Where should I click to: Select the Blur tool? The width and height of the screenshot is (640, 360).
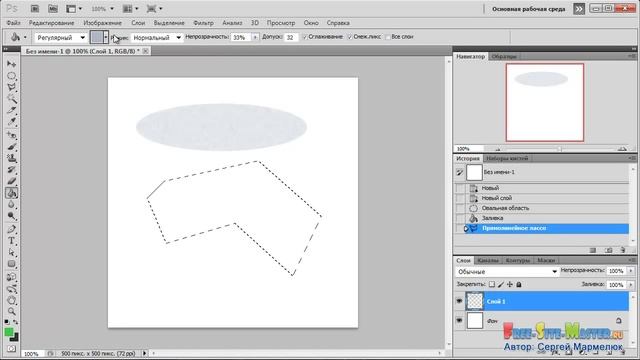pos(11,204)
